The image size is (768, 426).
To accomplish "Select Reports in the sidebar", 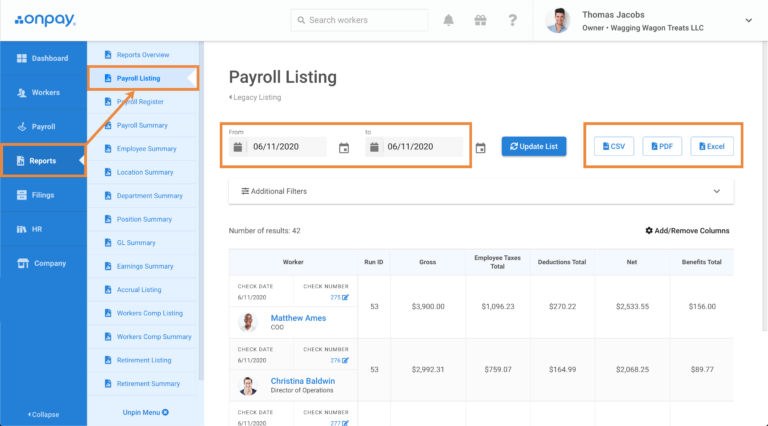I will 44,161.
